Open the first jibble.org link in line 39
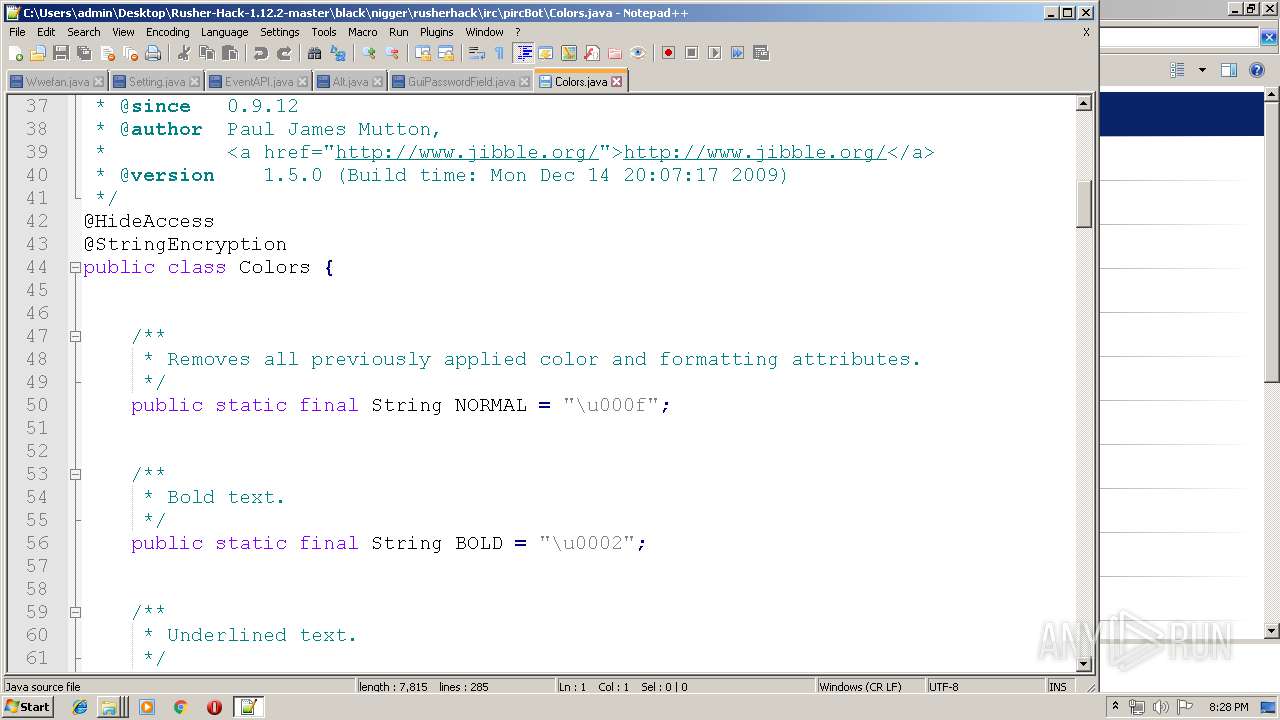 (x=467, y=152)
